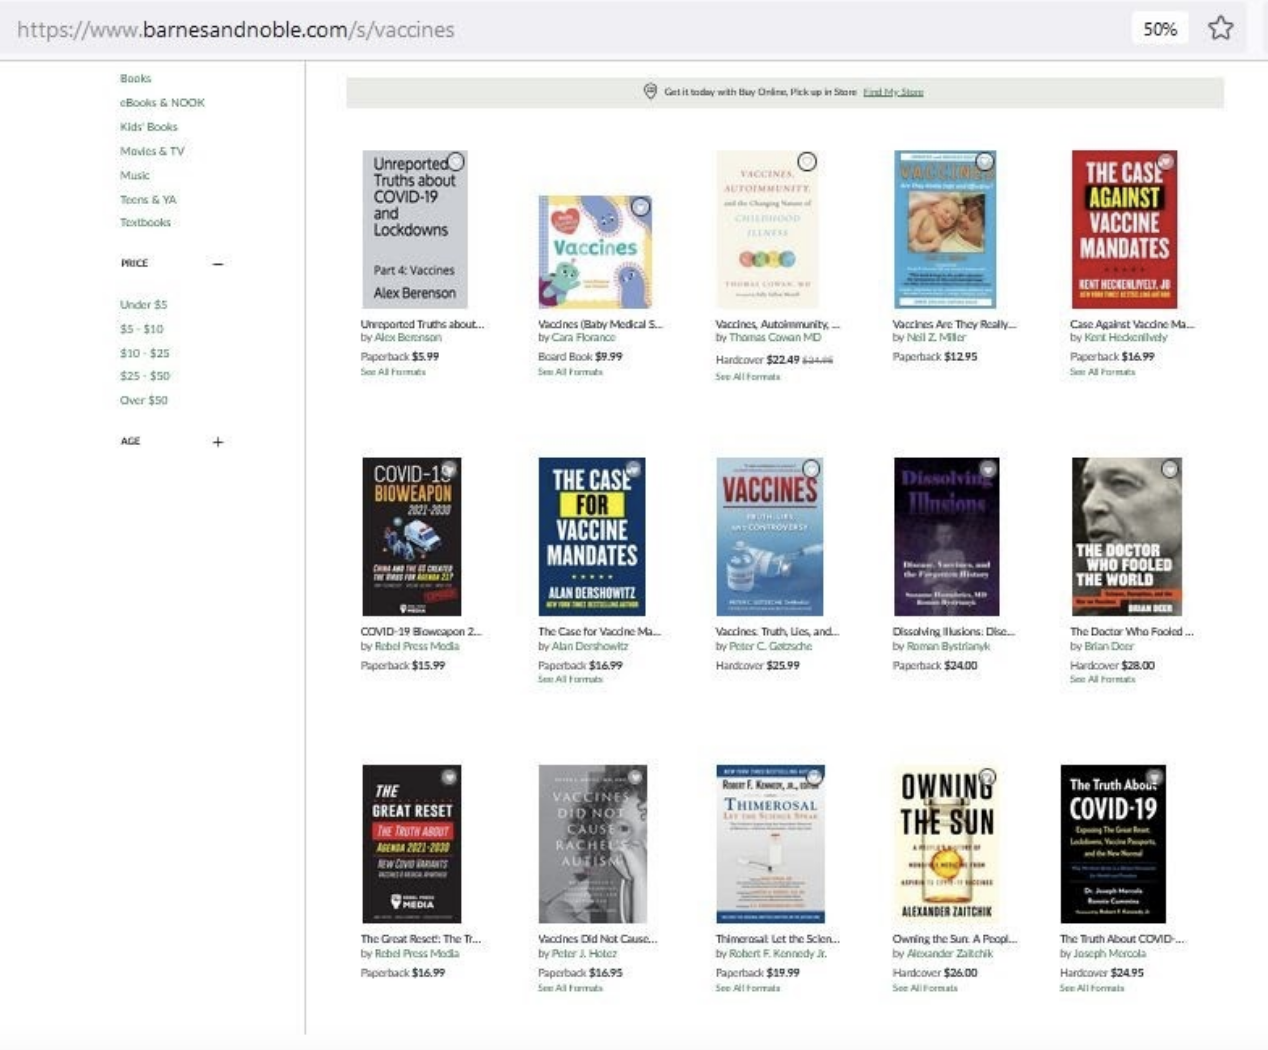This screenshot has width=1268, height=1050.
Task: Add Unreported Truths about COVID-19 to wishlist
Action: (x=456, y=161)
